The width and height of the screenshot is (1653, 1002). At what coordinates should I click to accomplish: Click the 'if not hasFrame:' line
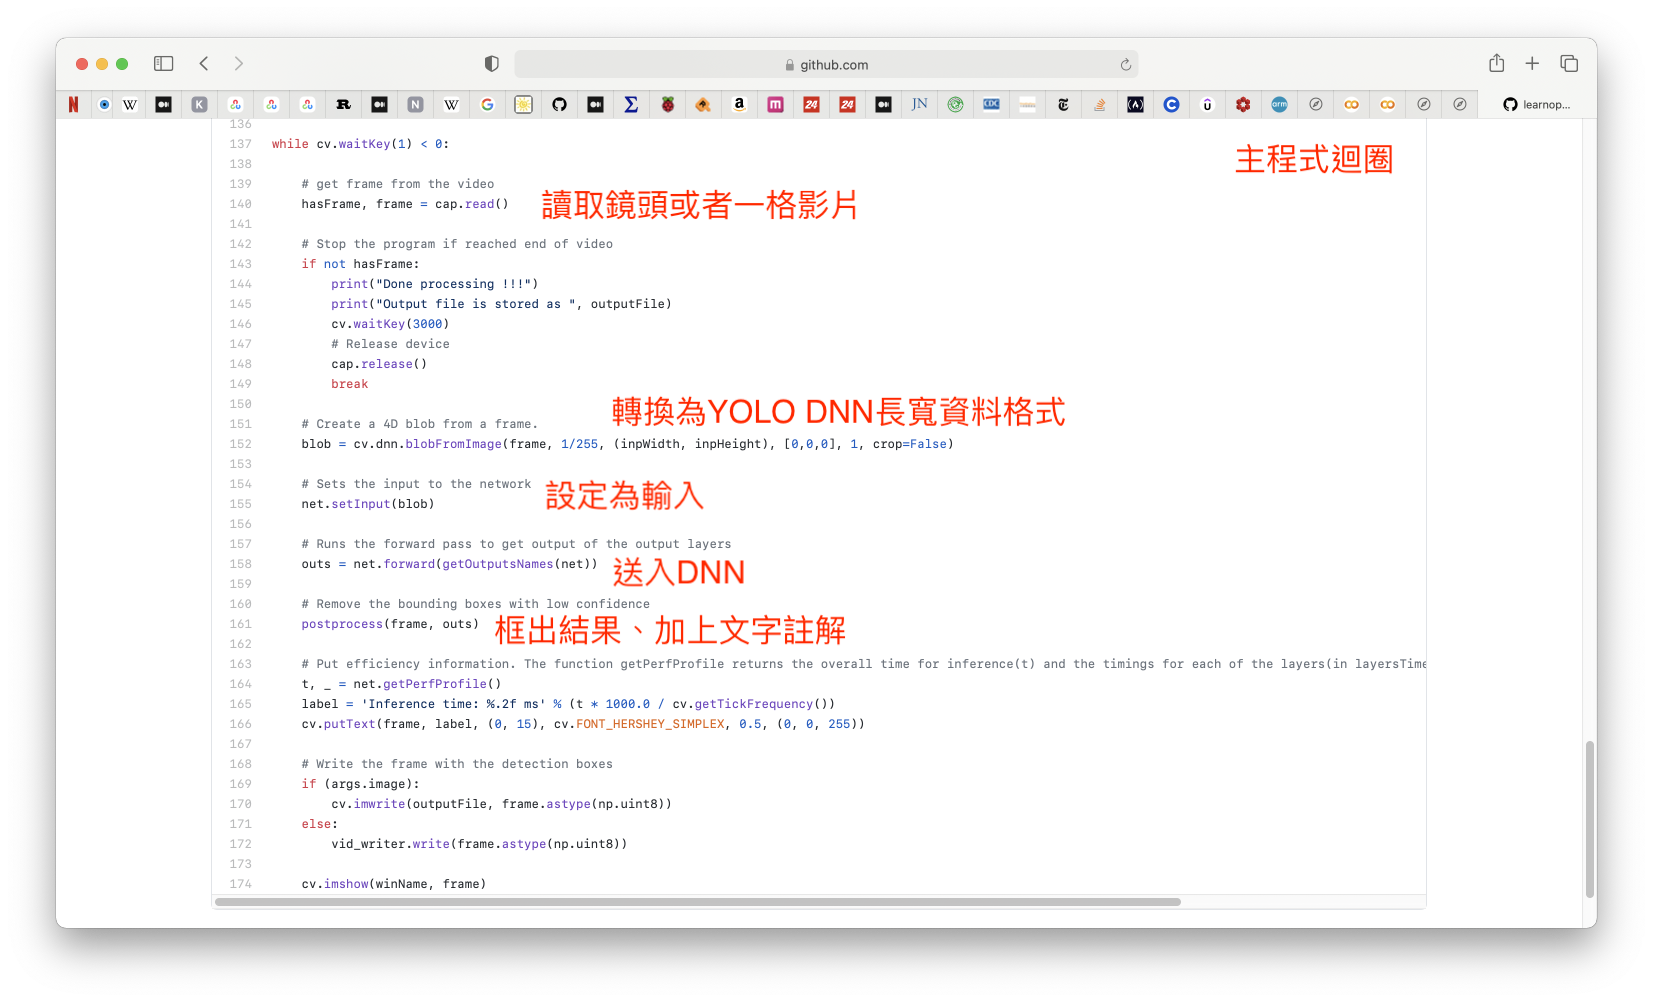click(x=360, y=264)
